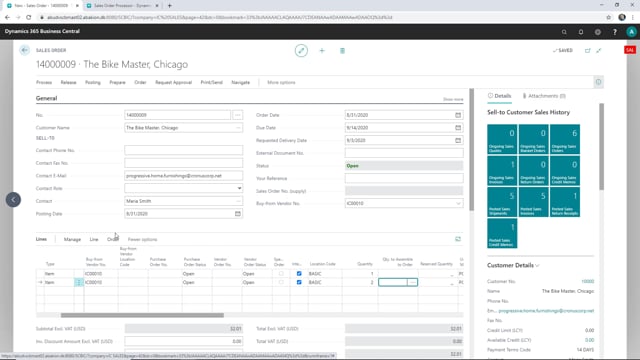Screen dimensions: 640x360
Task: Open the Order Date calendar picker
Action: coord(458,115)
